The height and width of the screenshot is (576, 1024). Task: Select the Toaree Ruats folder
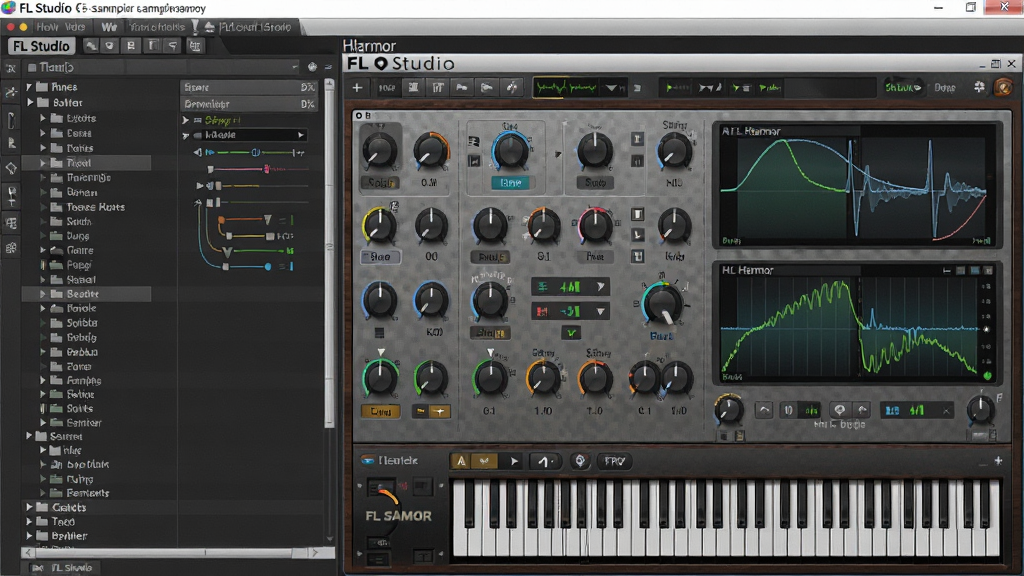[x=95, y=207]
